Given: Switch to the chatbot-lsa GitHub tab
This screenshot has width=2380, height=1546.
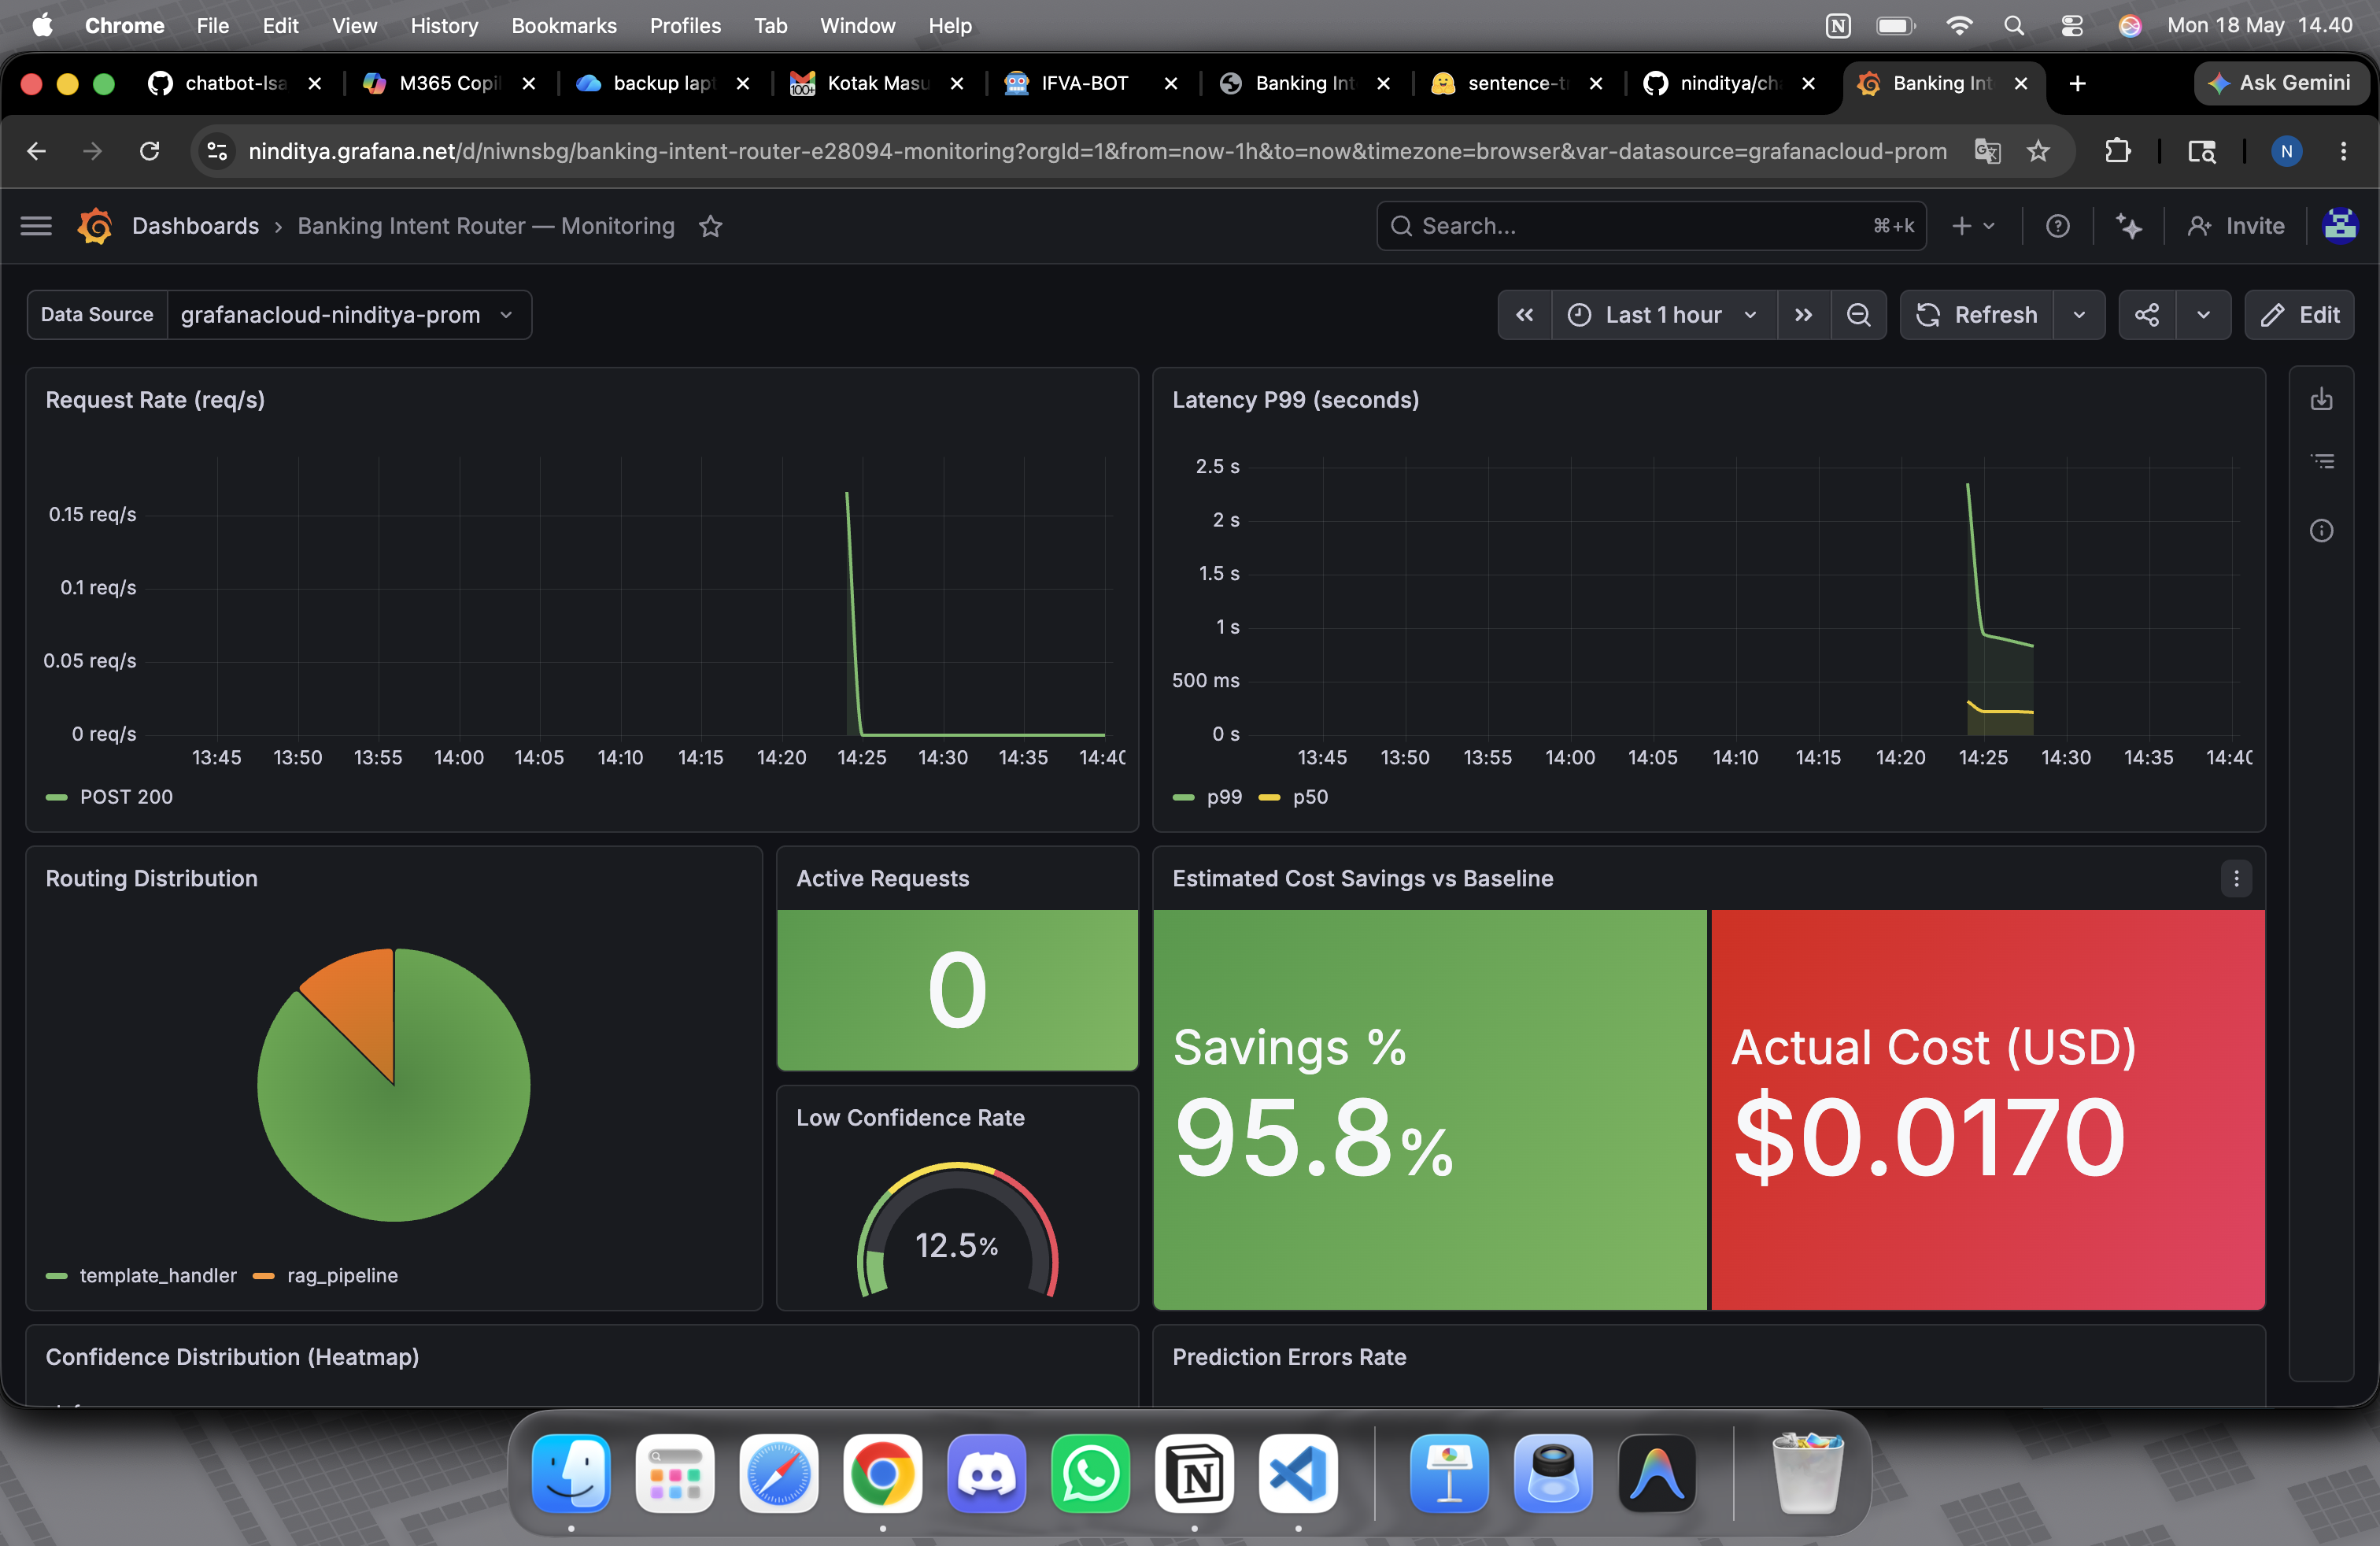Looking at the screenshot, I should tap(236, 83).
